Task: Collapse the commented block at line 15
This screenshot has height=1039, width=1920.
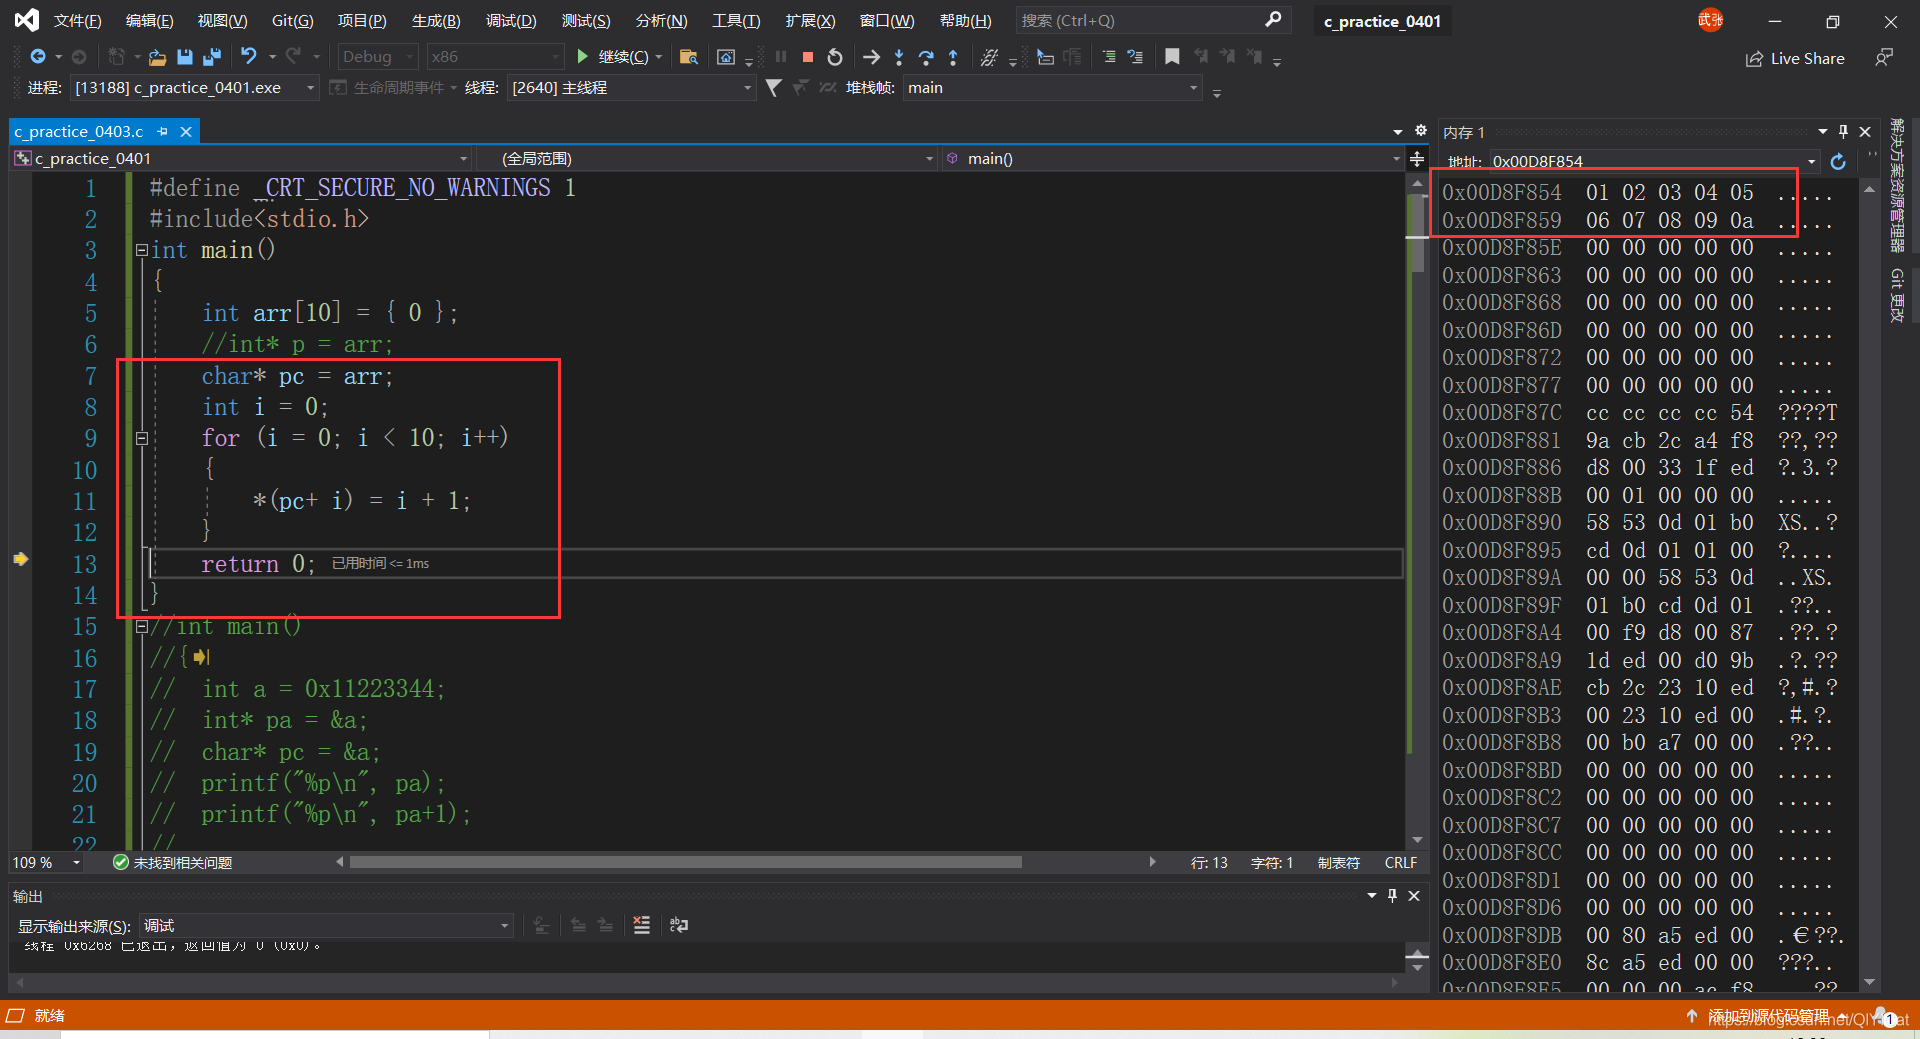Action: coord(142,627)
